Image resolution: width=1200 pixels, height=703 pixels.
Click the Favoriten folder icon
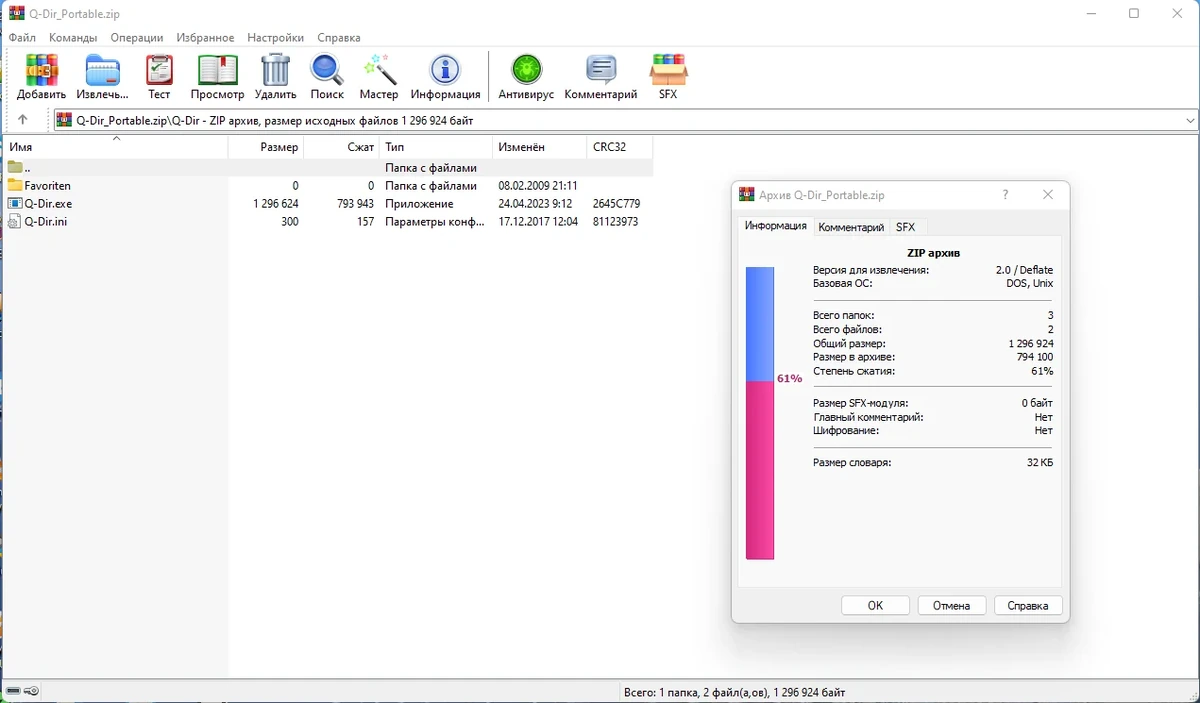pos(15,186)
